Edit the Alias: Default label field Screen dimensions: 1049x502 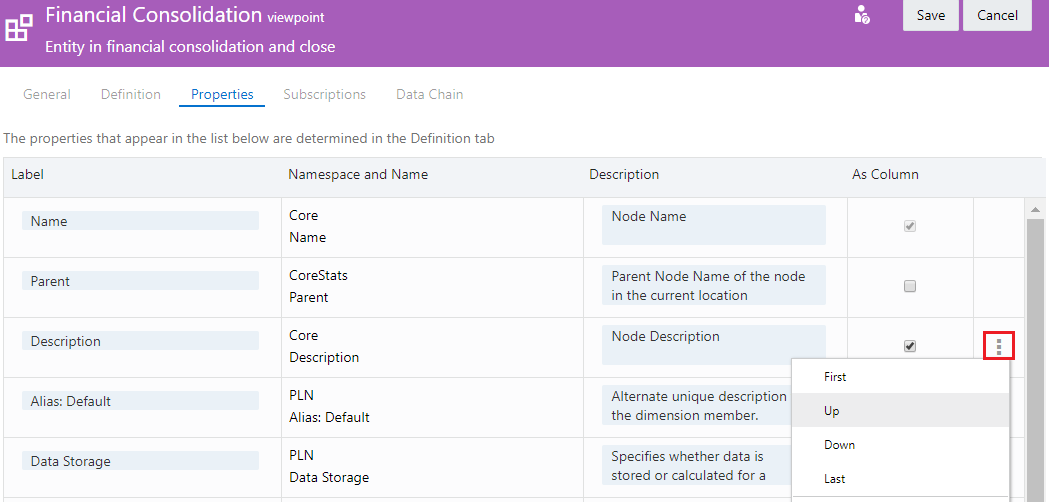click(140, 401)
